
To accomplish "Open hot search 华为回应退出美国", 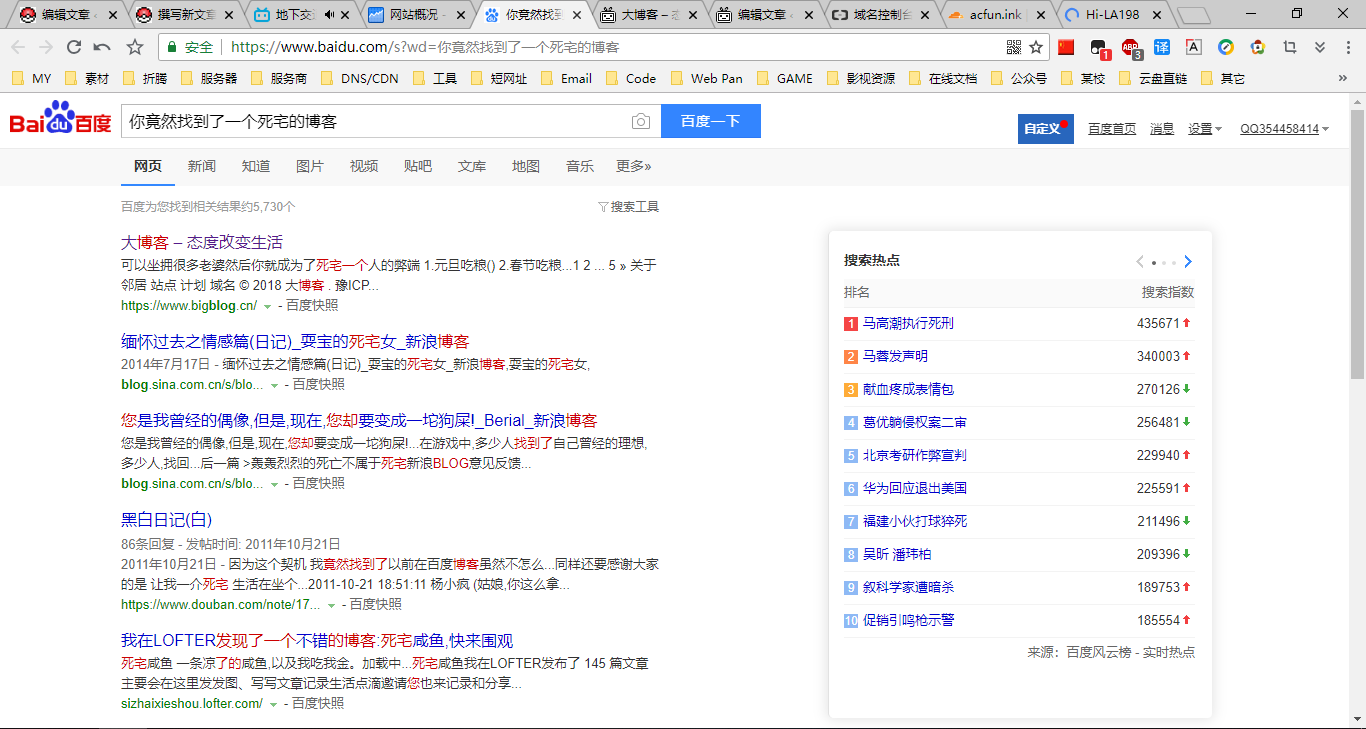I will [x=915, y=489].
